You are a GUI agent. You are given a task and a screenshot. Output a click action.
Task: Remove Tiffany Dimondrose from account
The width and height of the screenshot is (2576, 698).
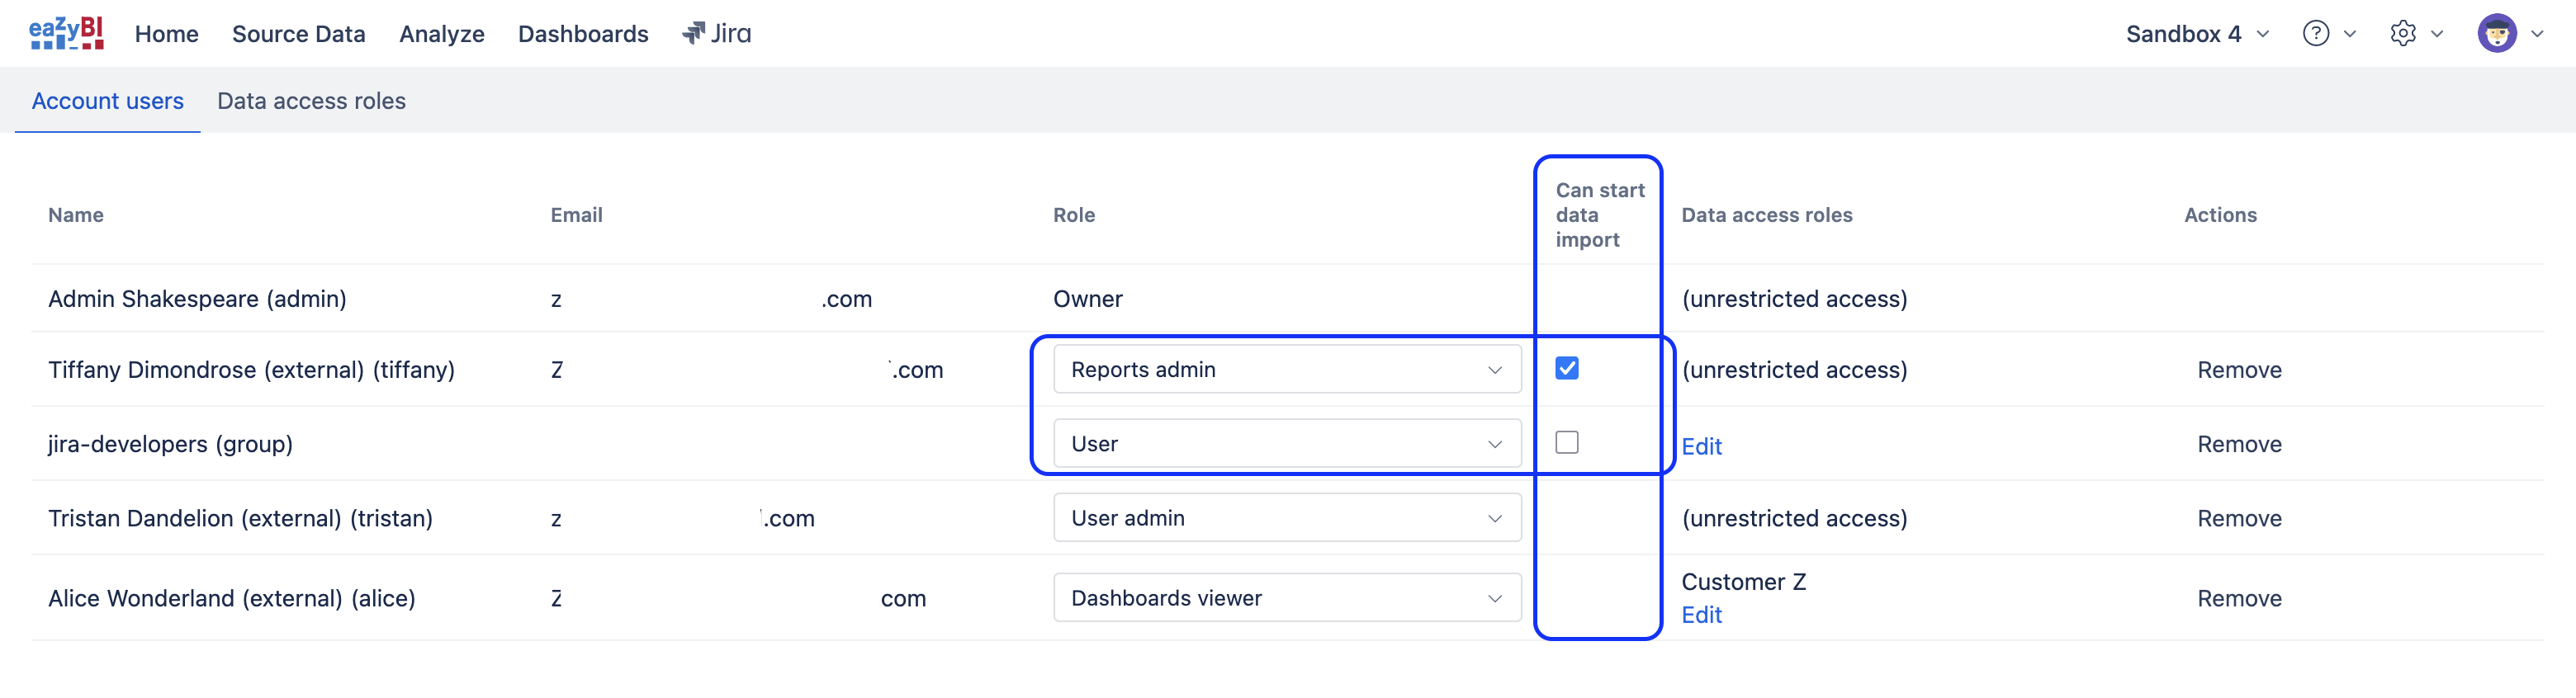(x=2239, y=369)
